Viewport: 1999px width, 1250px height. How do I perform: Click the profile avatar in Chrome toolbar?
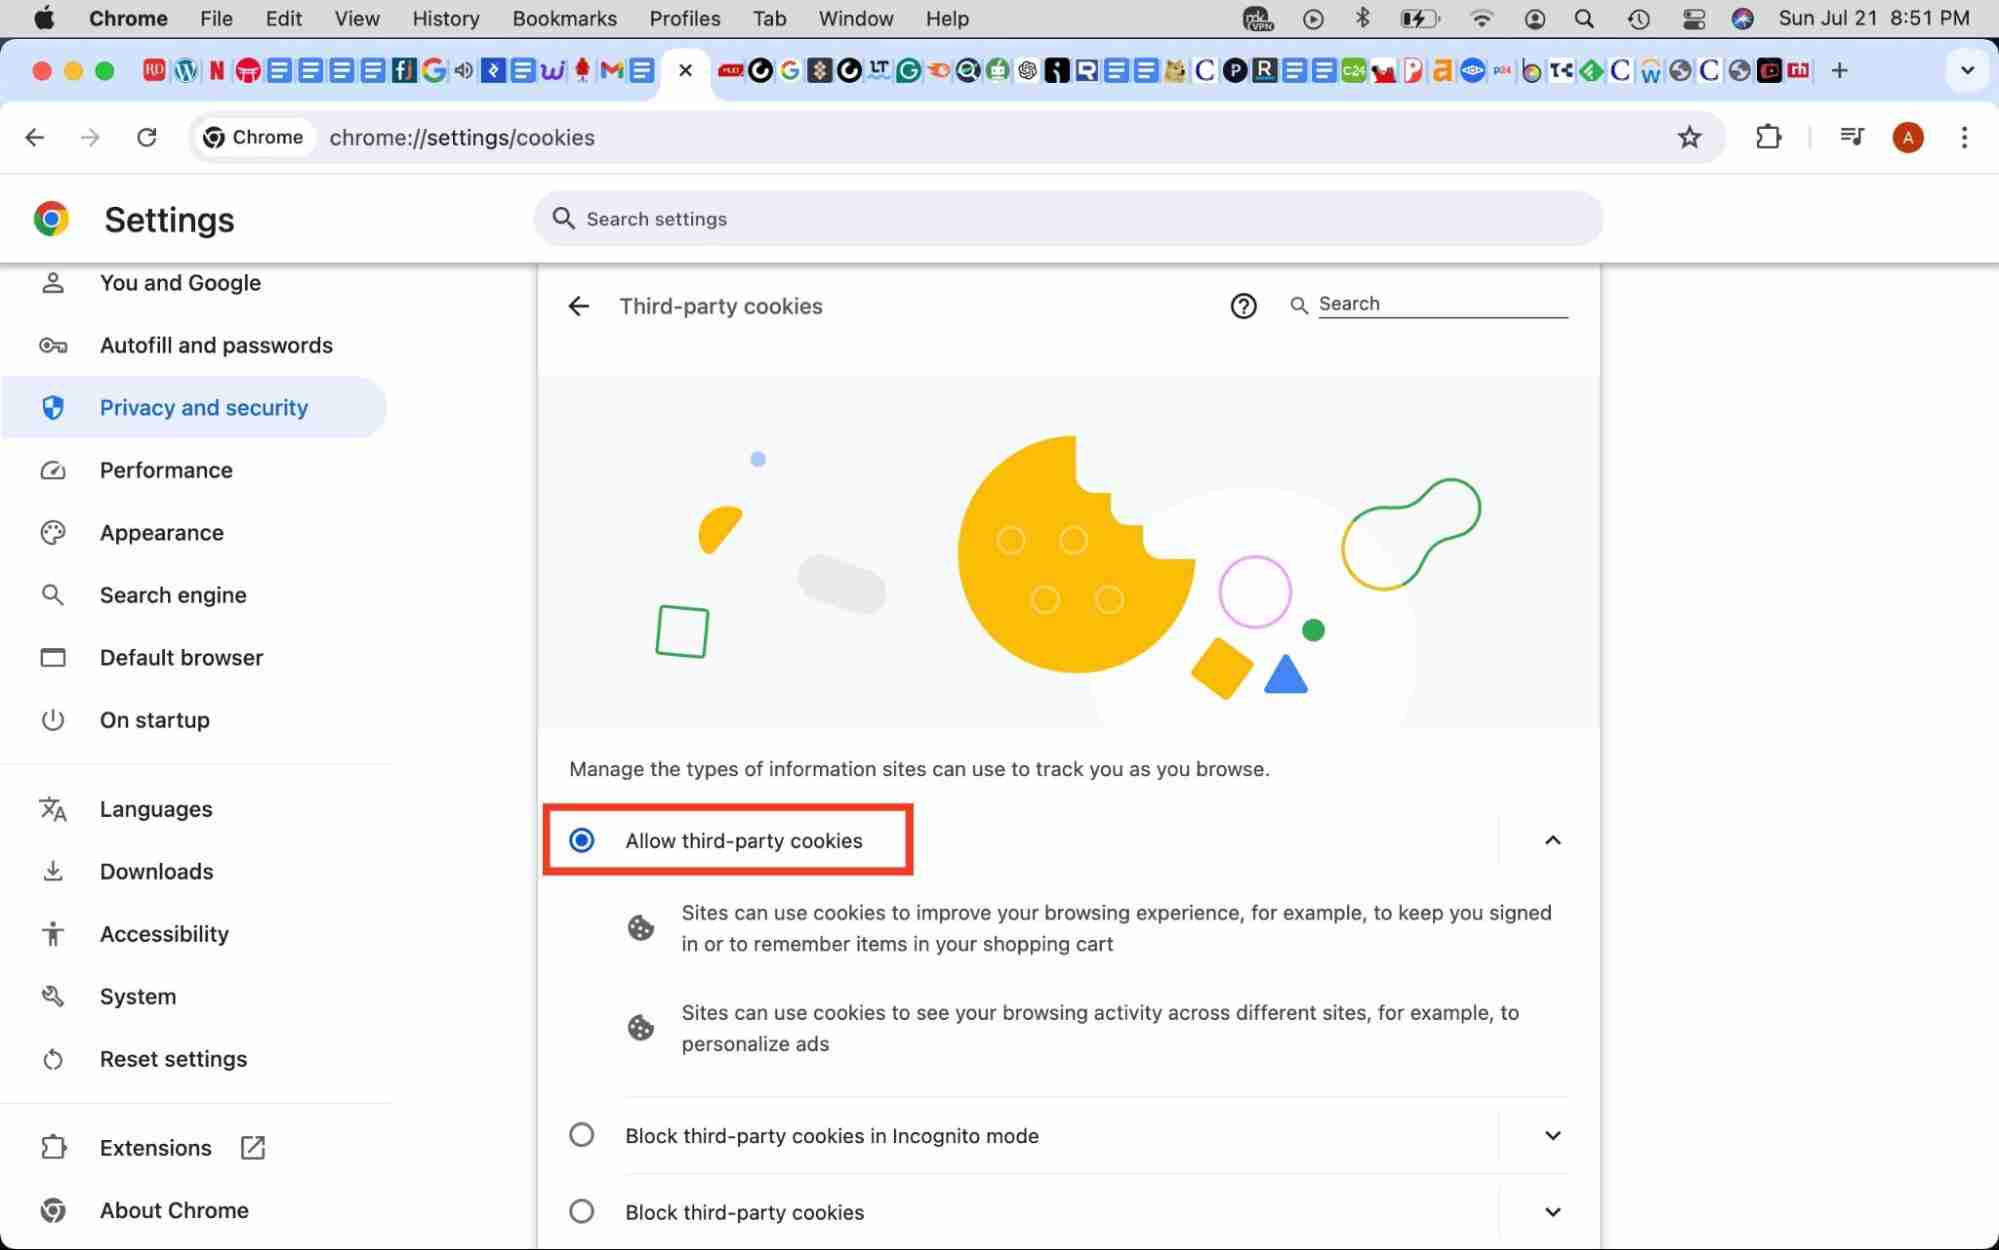click(1907, 137)
